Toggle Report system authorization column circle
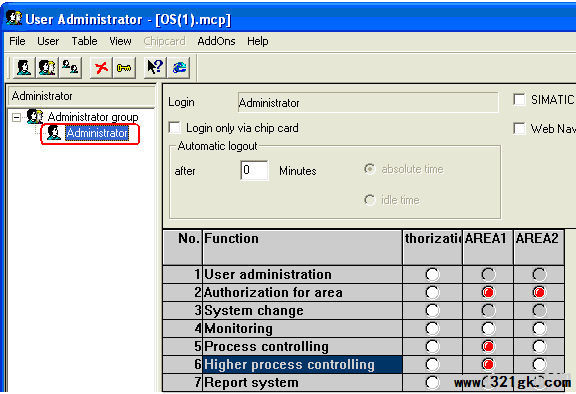This screenshot has width=576, height=394. pyautogui.click(x=432, y=382)
